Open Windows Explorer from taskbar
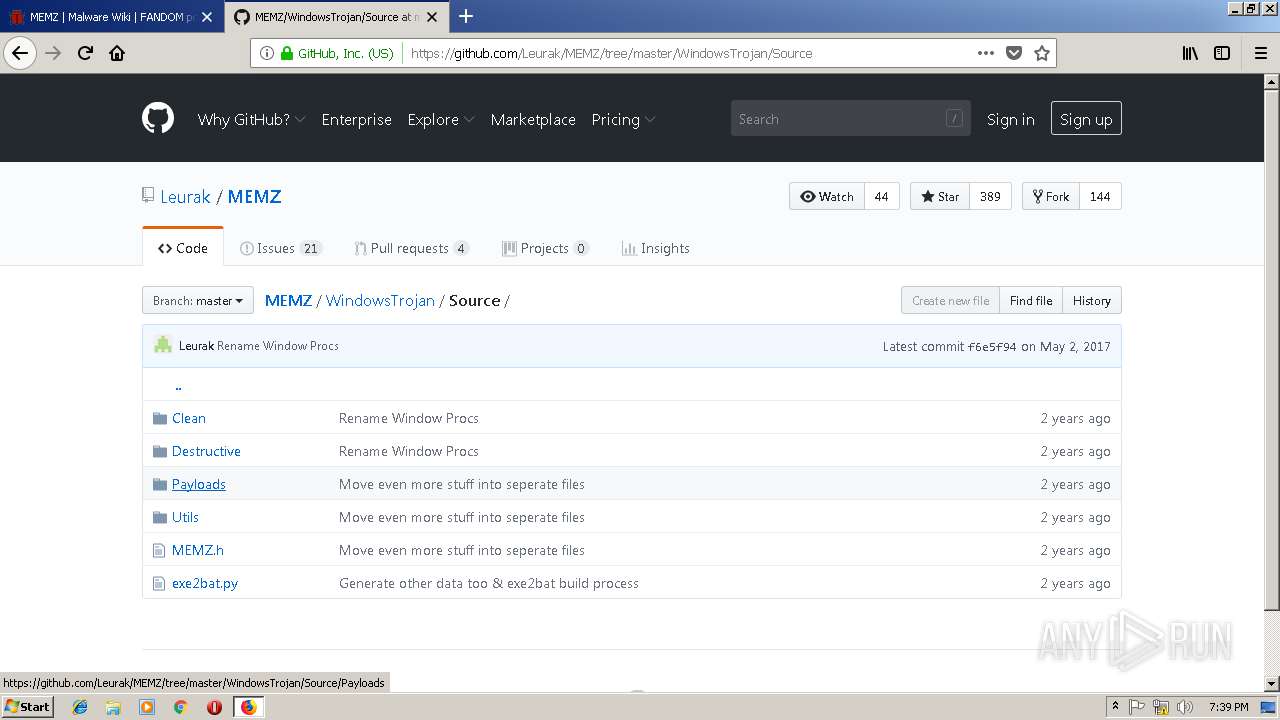This screenshot has width=1280, height=720. (113, 707)
